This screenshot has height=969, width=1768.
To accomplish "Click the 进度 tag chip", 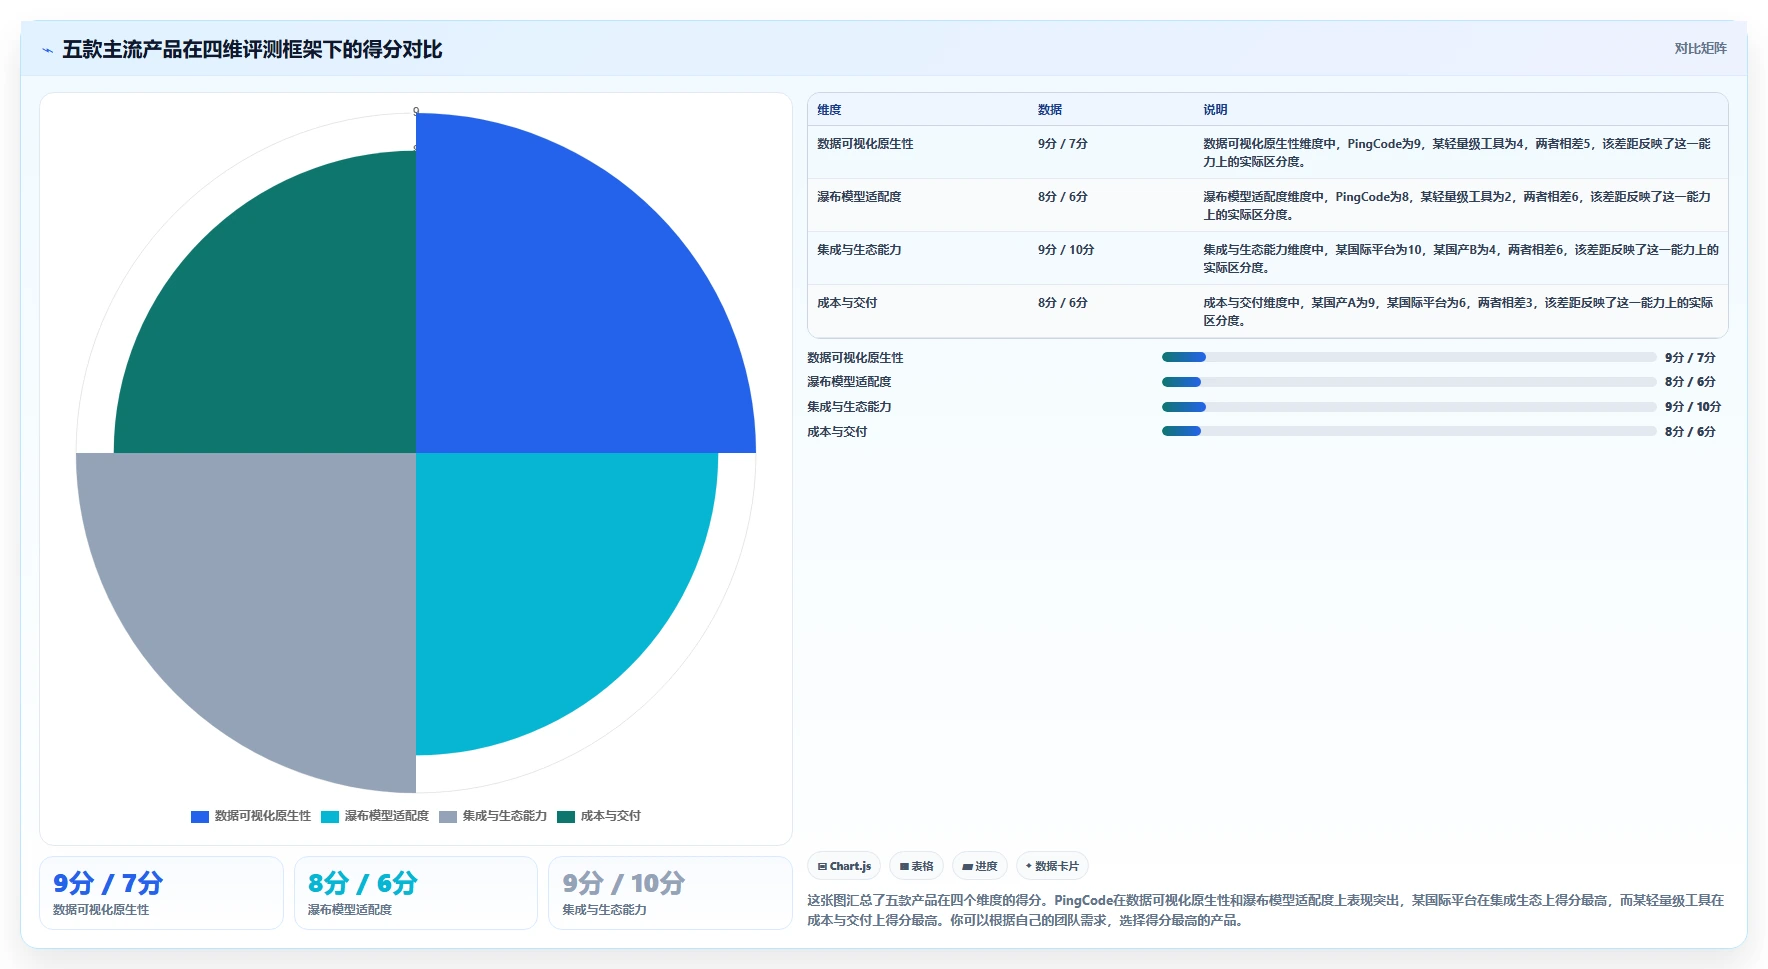I will point(980,866).
